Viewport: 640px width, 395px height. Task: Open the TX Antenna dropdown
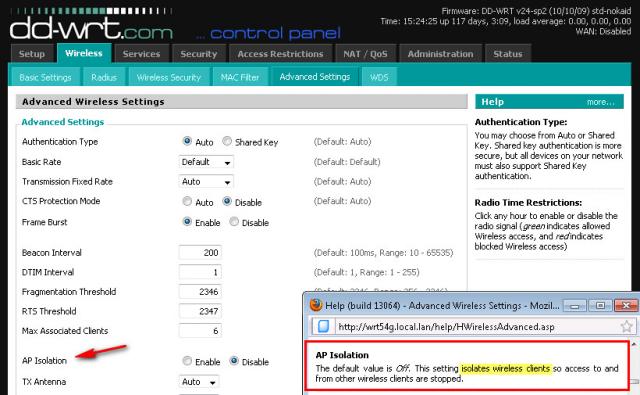tap(199, 382)
